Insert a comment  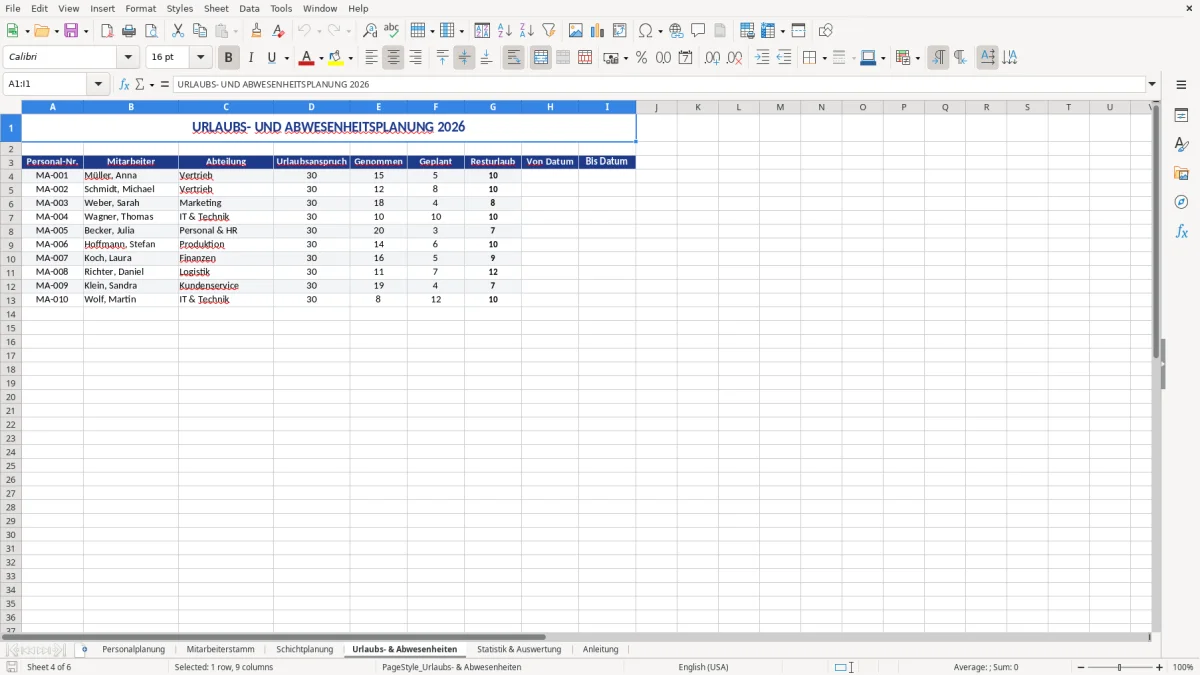698,30
